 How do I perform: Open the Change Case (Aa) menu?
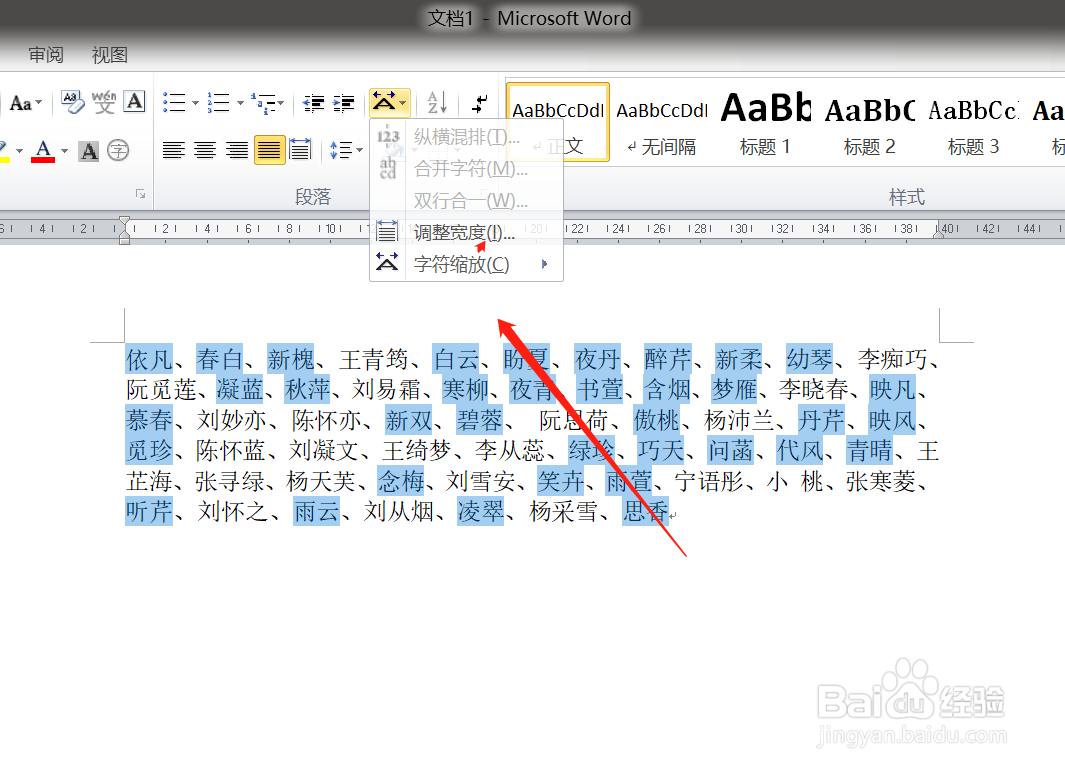click(26, 103)
